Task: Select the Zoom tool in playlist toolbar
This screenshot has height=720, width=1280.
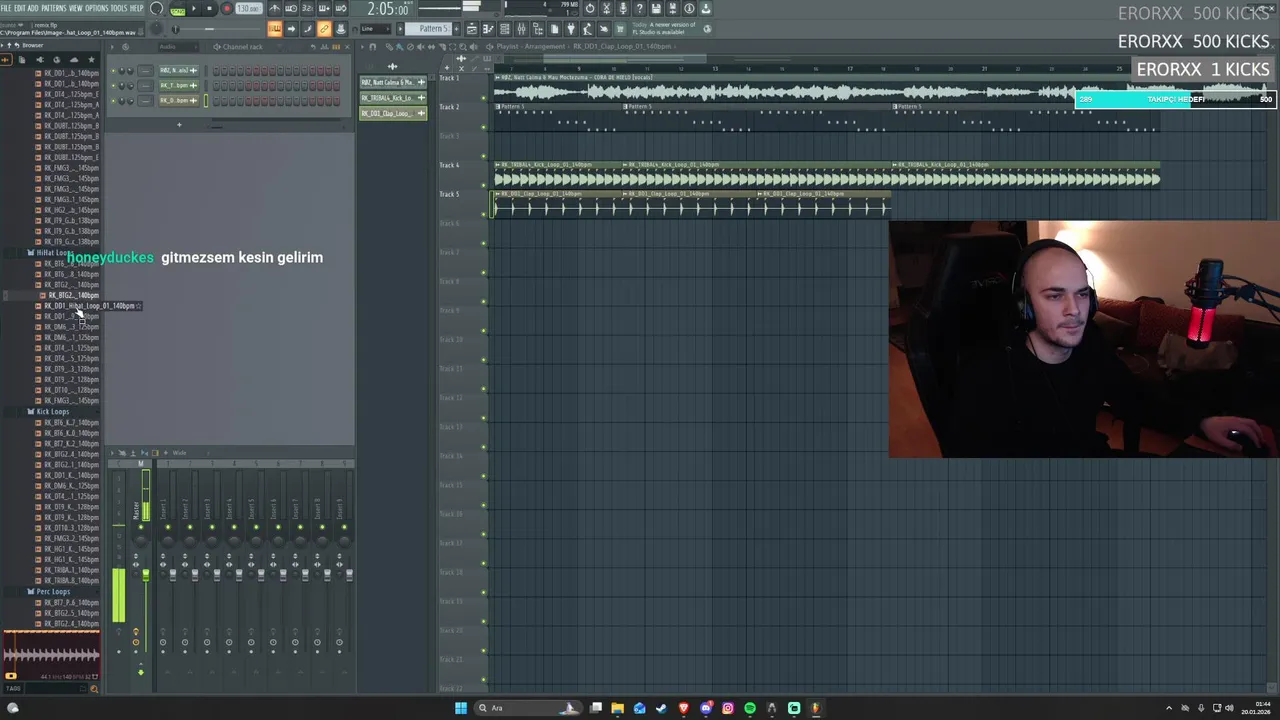Action: (463, 47)
